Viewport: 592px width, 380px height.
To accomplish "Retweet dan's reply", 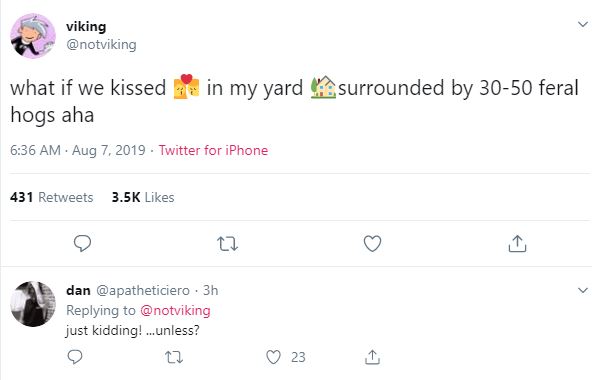I will [174, 357].
